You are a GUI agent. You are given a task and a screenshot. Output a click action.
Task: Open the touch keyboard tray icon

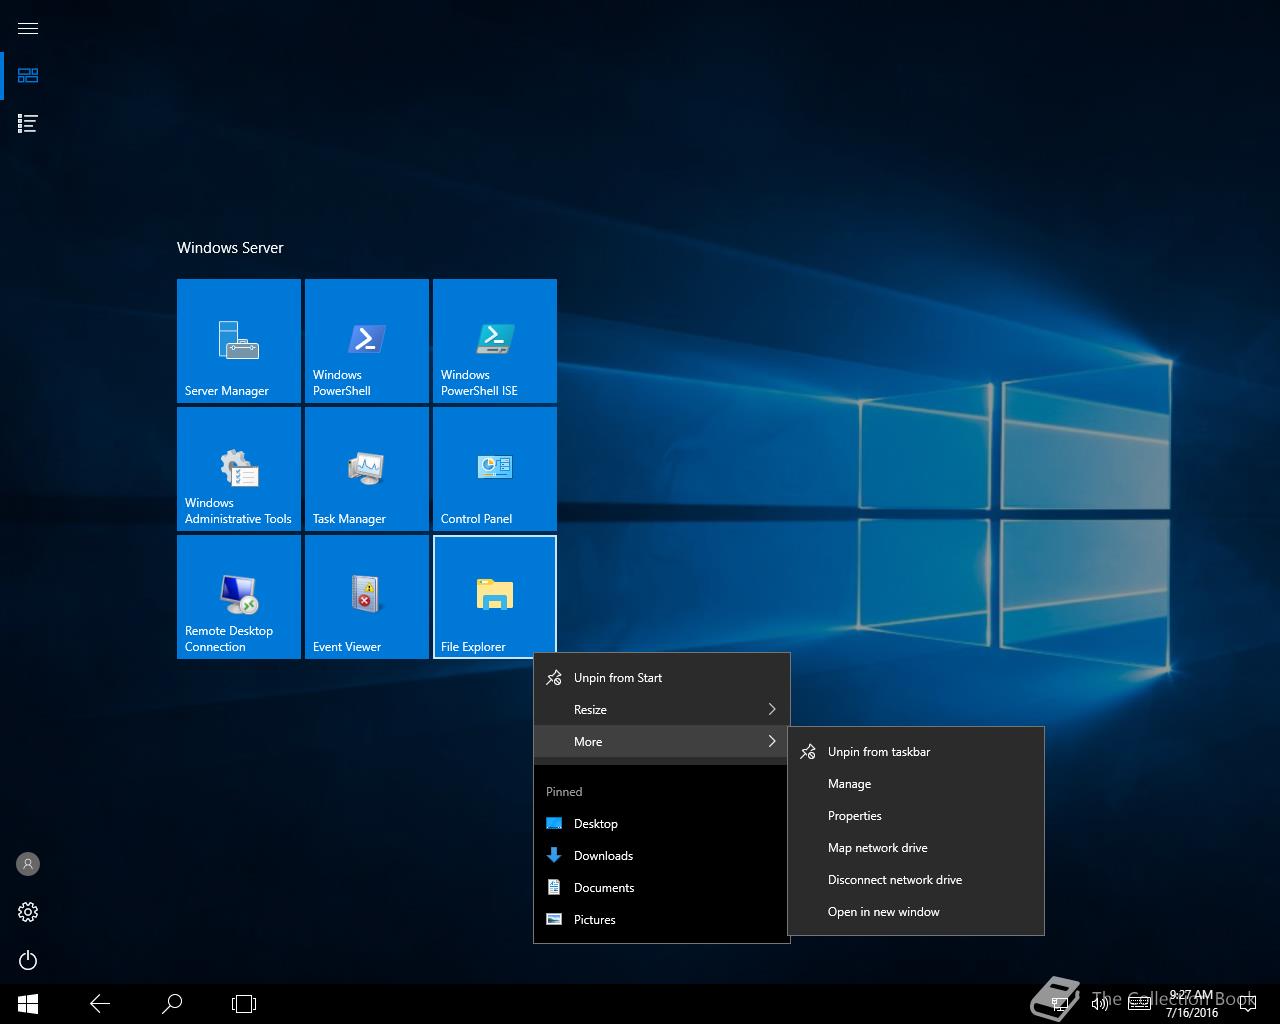coord(1138,1004)
